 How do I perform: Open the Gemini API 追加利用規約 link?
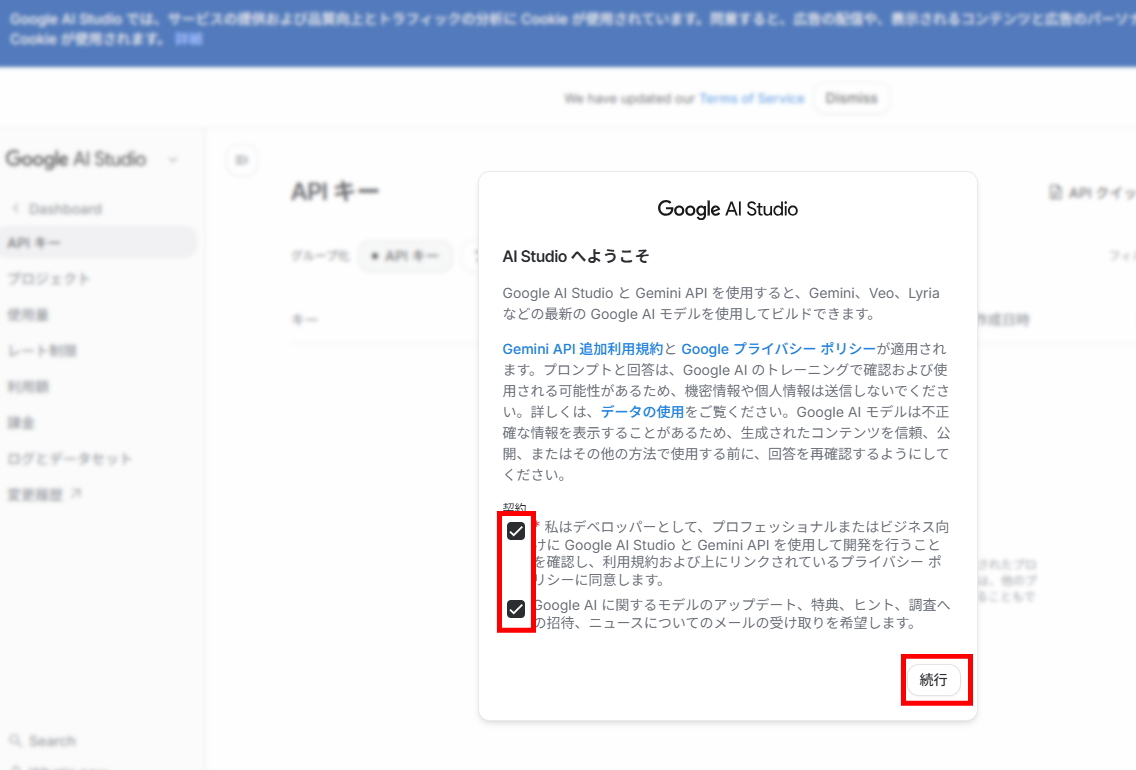point(582,349)
